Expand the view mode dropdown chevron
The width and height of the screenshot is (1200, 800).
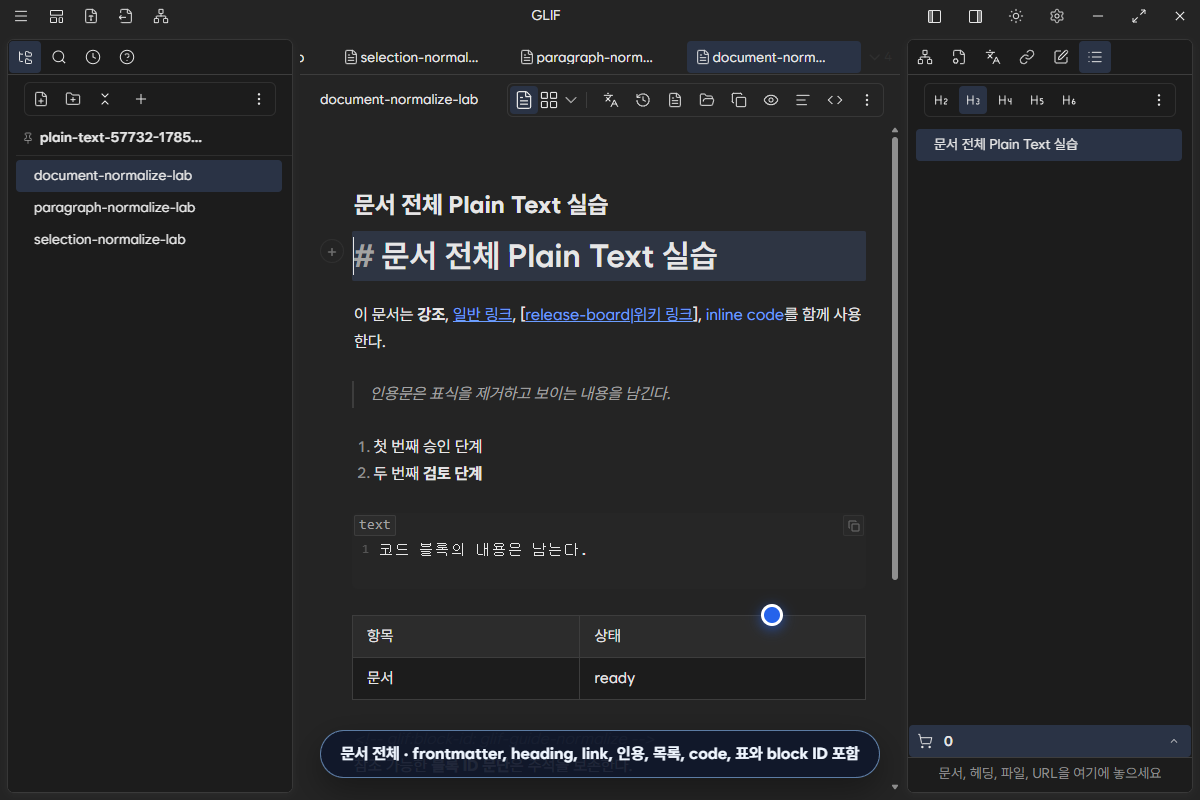[x=571, y=100]
